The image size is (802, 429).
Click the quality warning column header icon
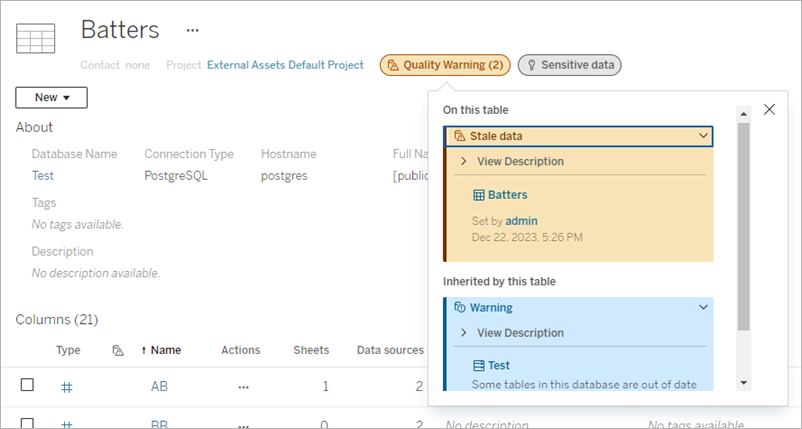tap(117, 350)
